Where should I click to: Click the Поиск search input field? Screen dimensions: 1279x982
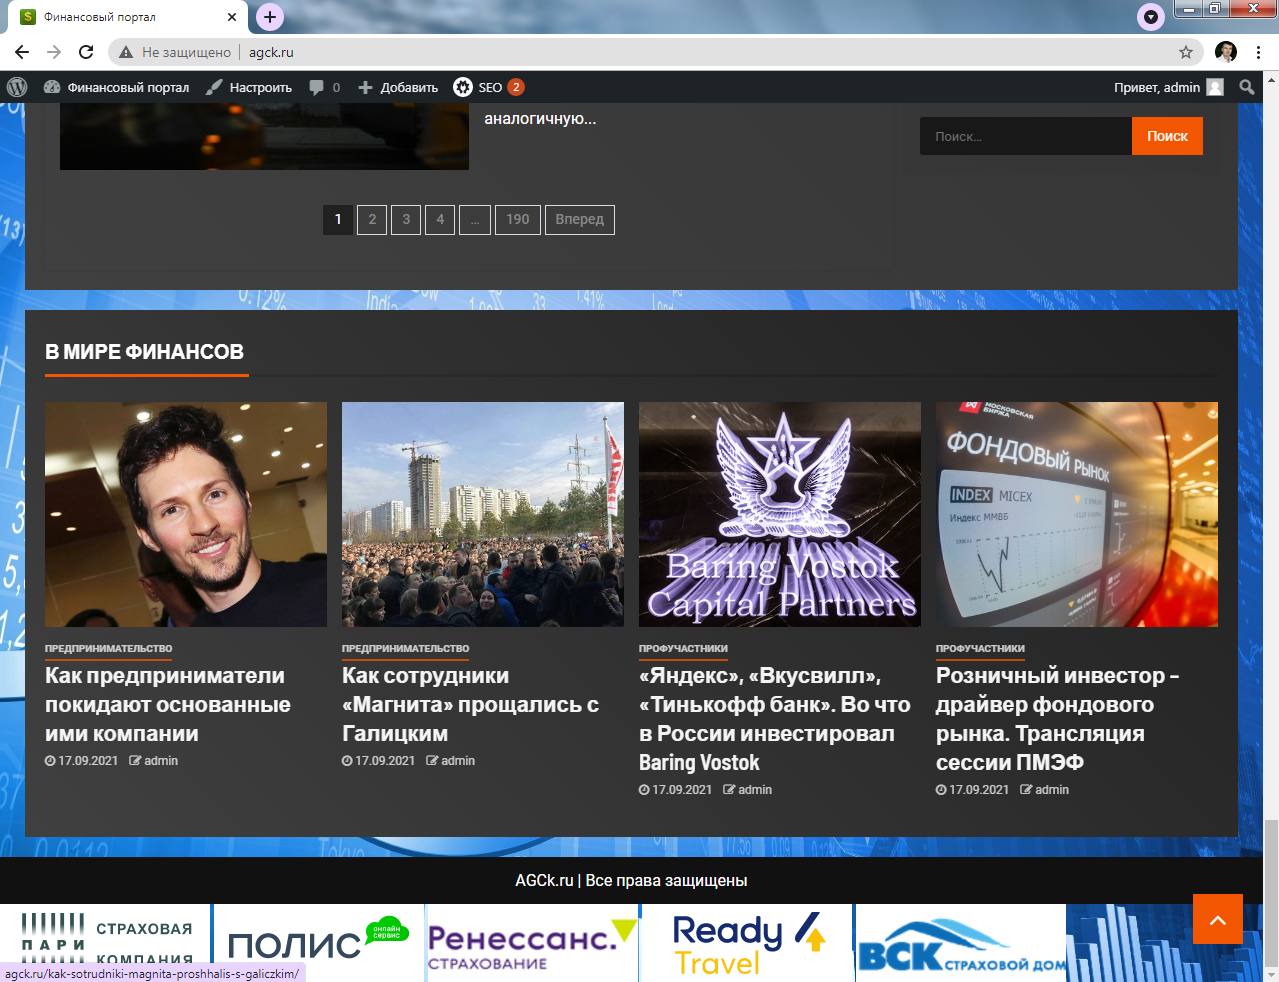click(1026, 136)
